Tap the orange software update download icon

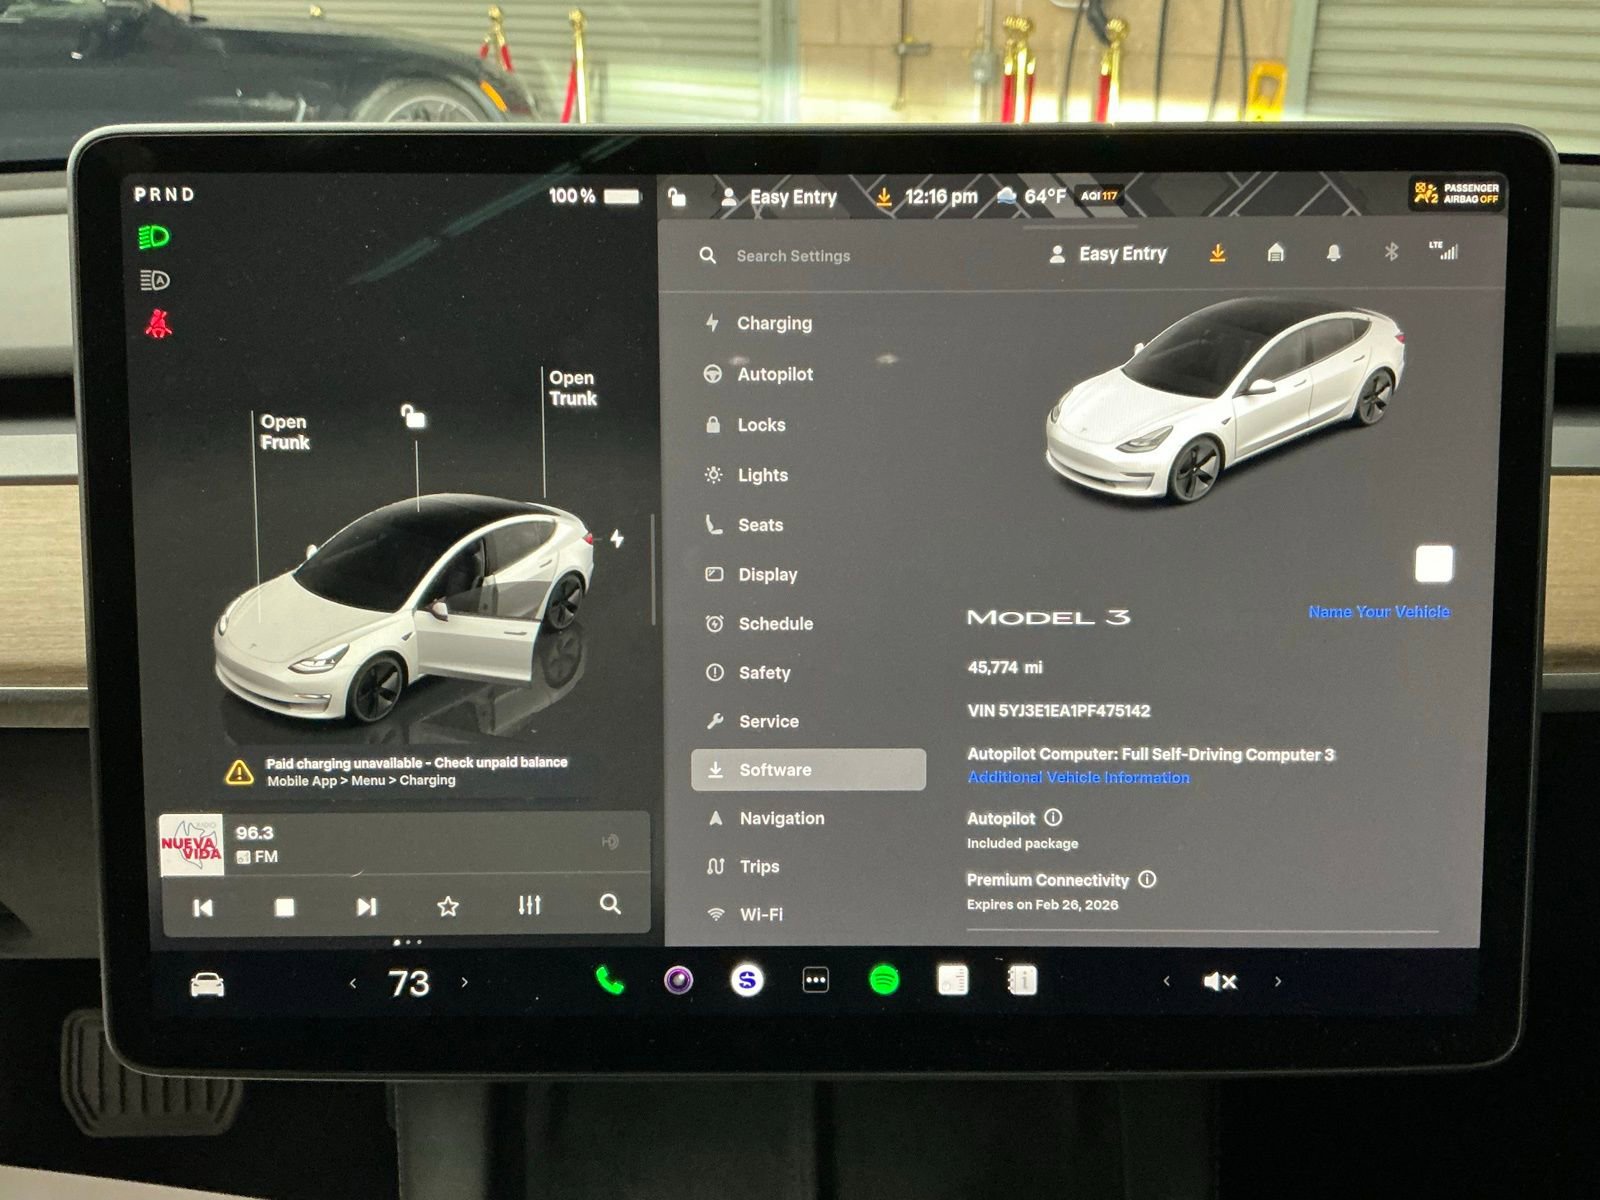(1218, 253)
